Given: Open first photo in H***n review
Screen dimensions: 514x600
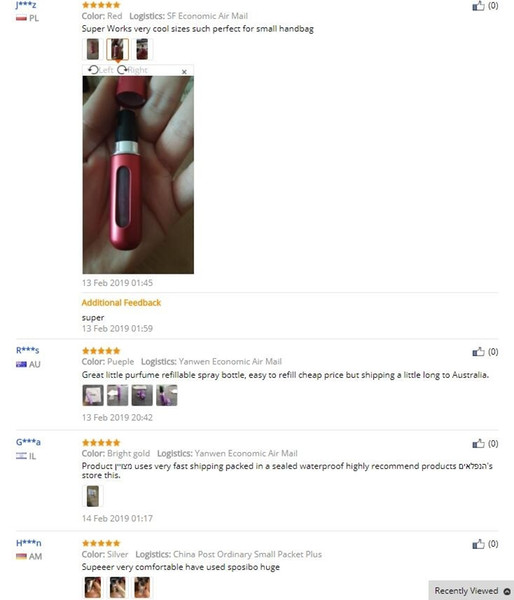Looking at the screenshot, I should 93,587.
